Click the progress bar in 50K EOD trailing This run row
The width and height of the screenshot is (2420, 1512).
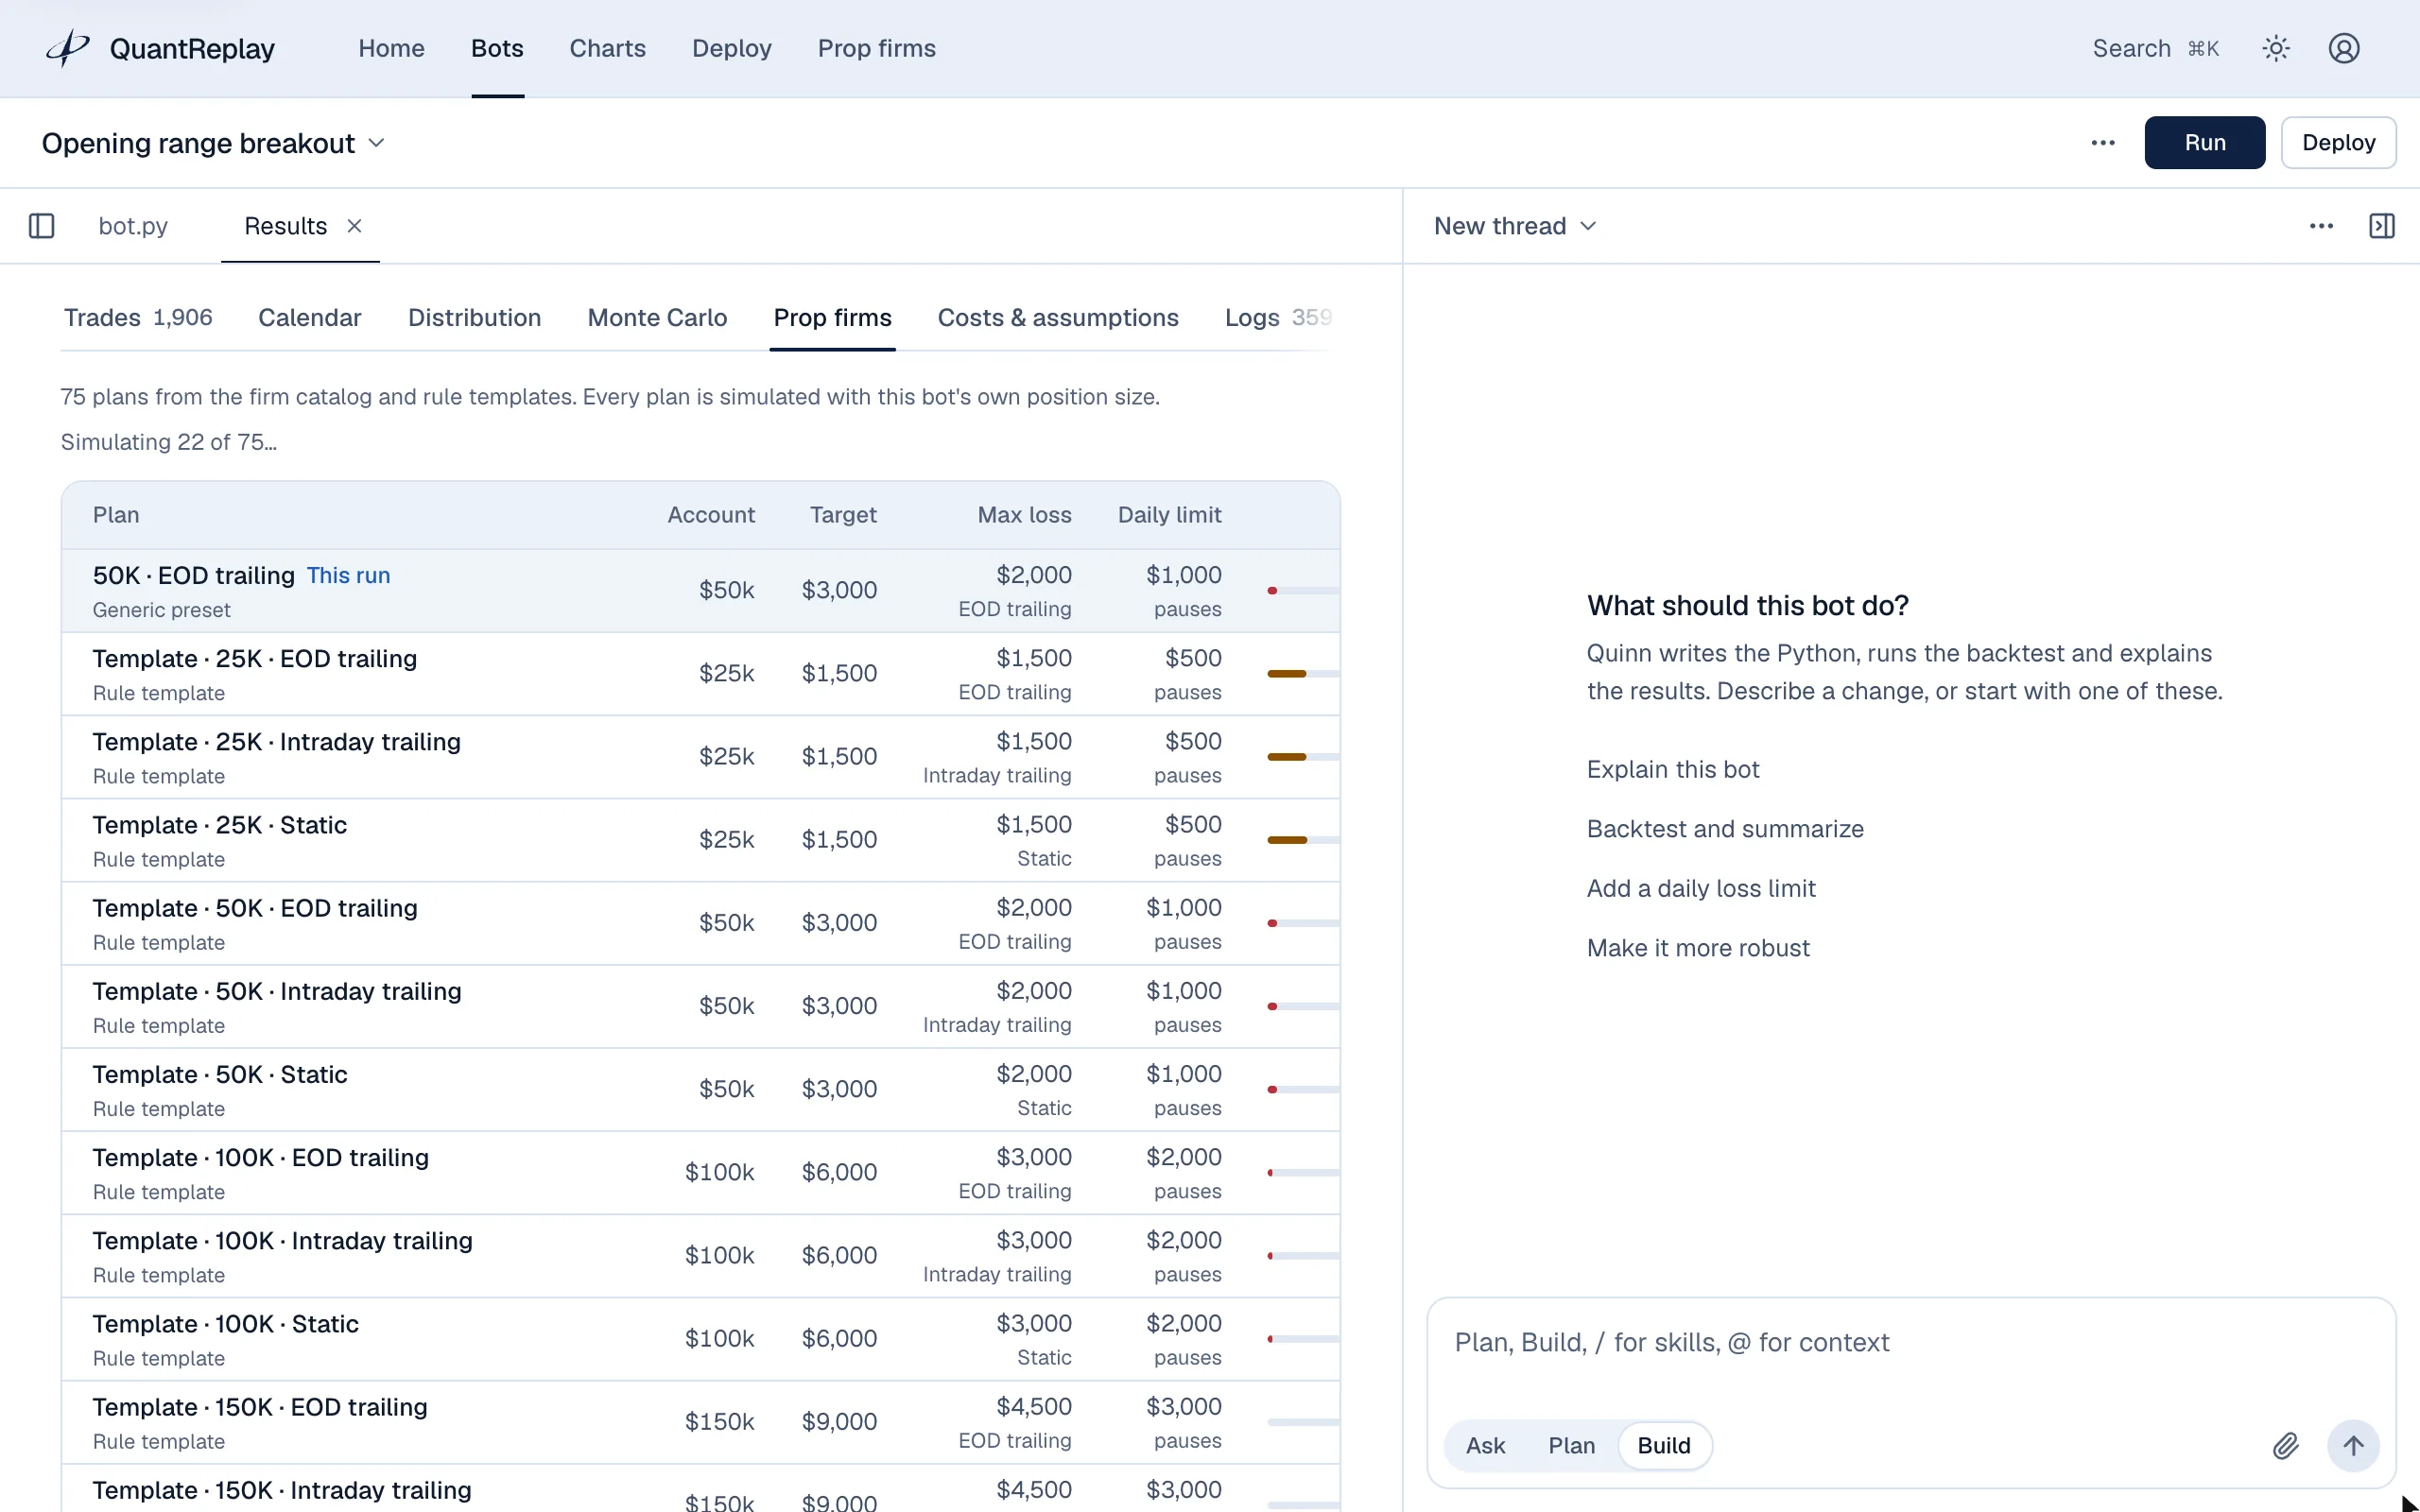pyautogui.click(x=1302, y=591)
